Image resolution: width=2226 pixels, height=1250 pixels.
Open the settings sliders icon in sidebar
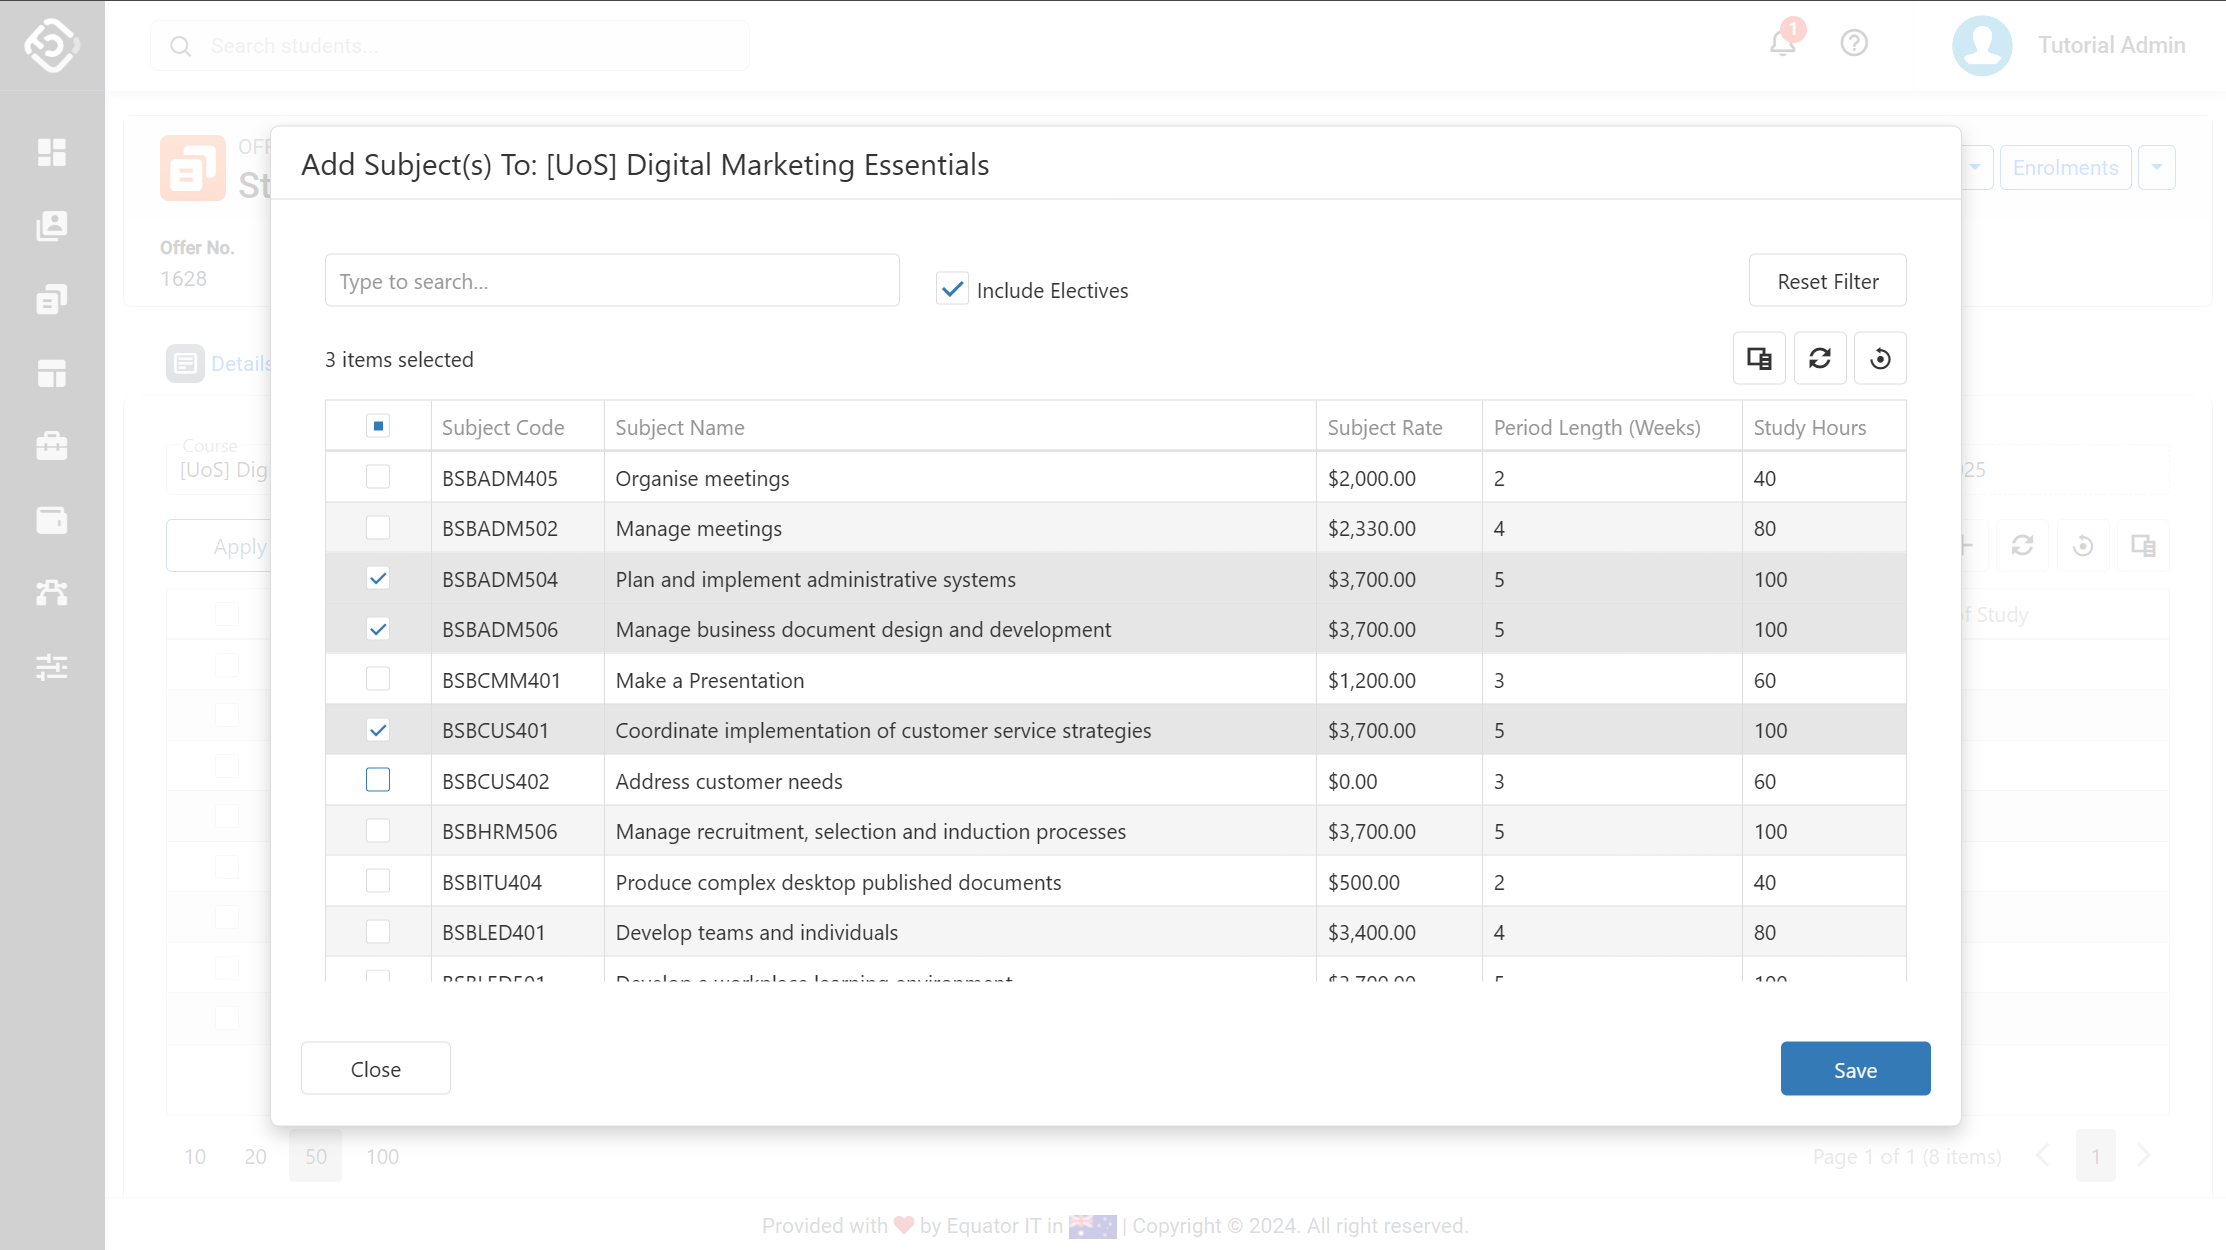pos(52,666)
